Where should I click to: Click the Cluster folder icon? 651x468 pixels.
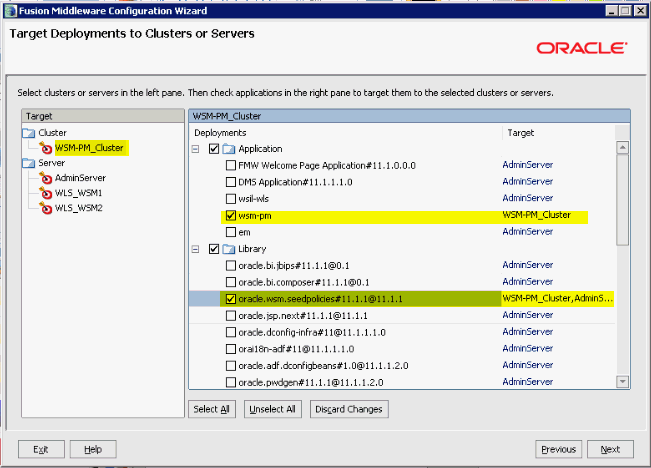(x=29, y=132)
